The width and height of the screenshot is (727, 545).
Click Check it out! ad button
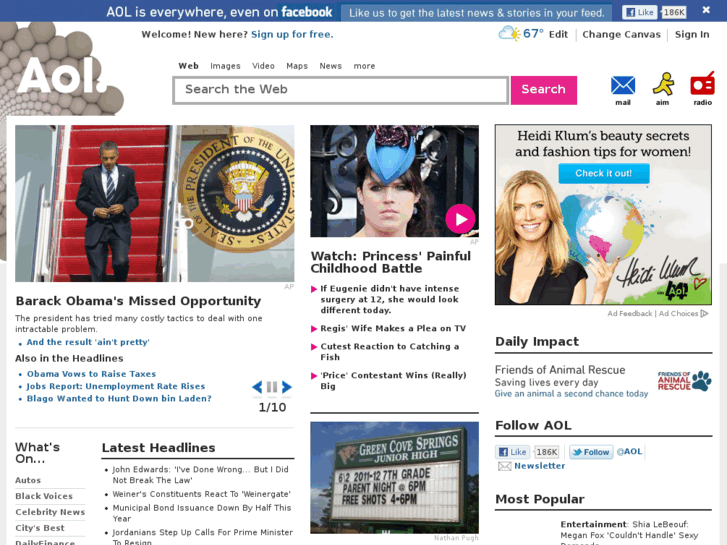pos(604,173)
